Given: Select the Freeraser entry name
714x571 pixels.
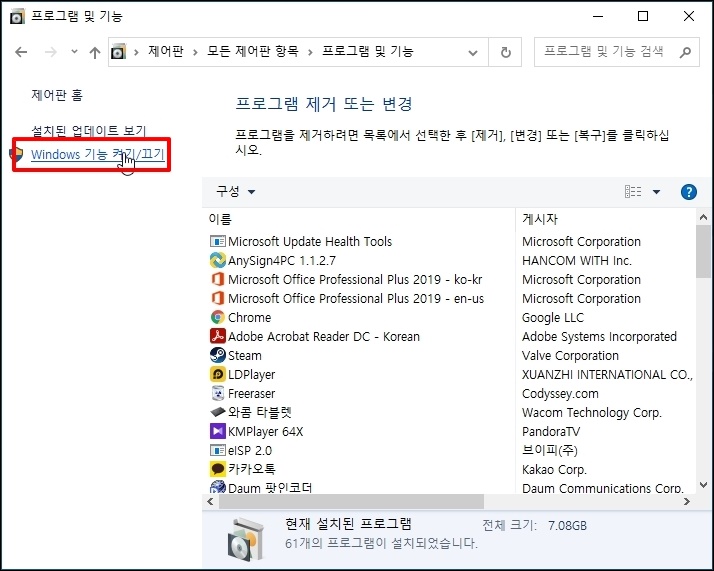Looking at the screenshot, I should (x=251, y=393).
